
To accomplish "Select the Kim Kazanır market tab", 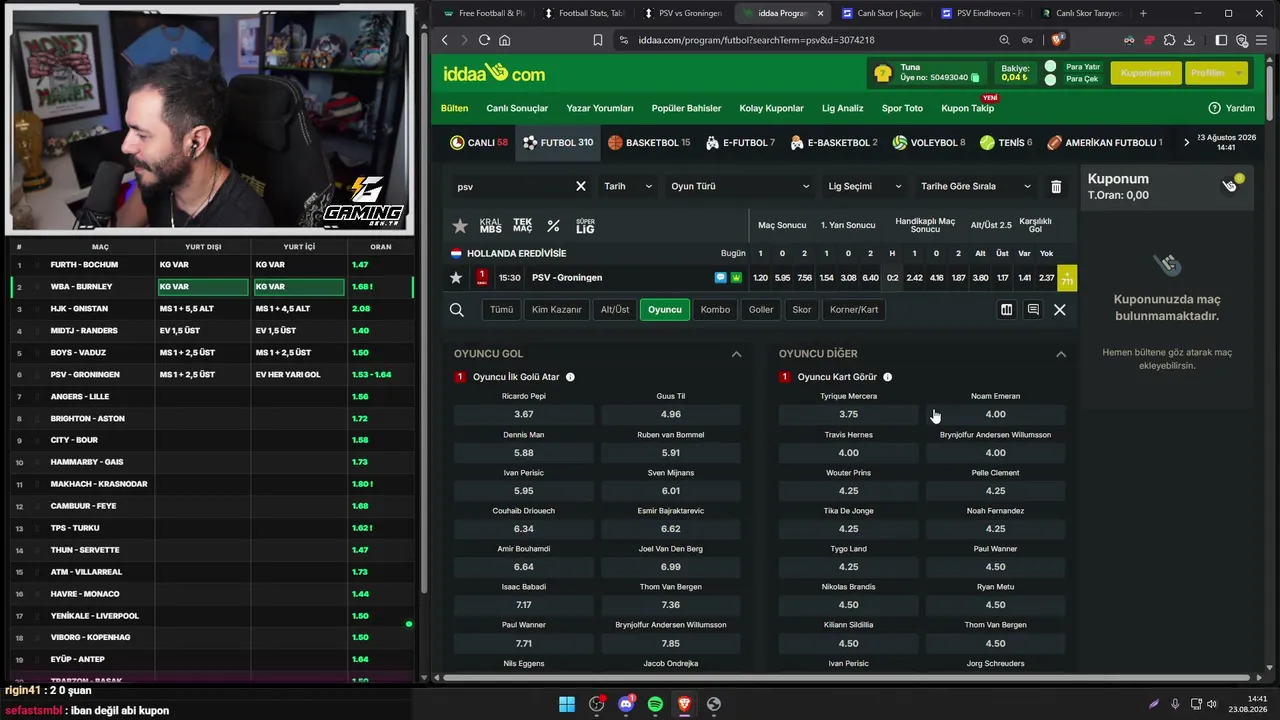I will [557, 310].
